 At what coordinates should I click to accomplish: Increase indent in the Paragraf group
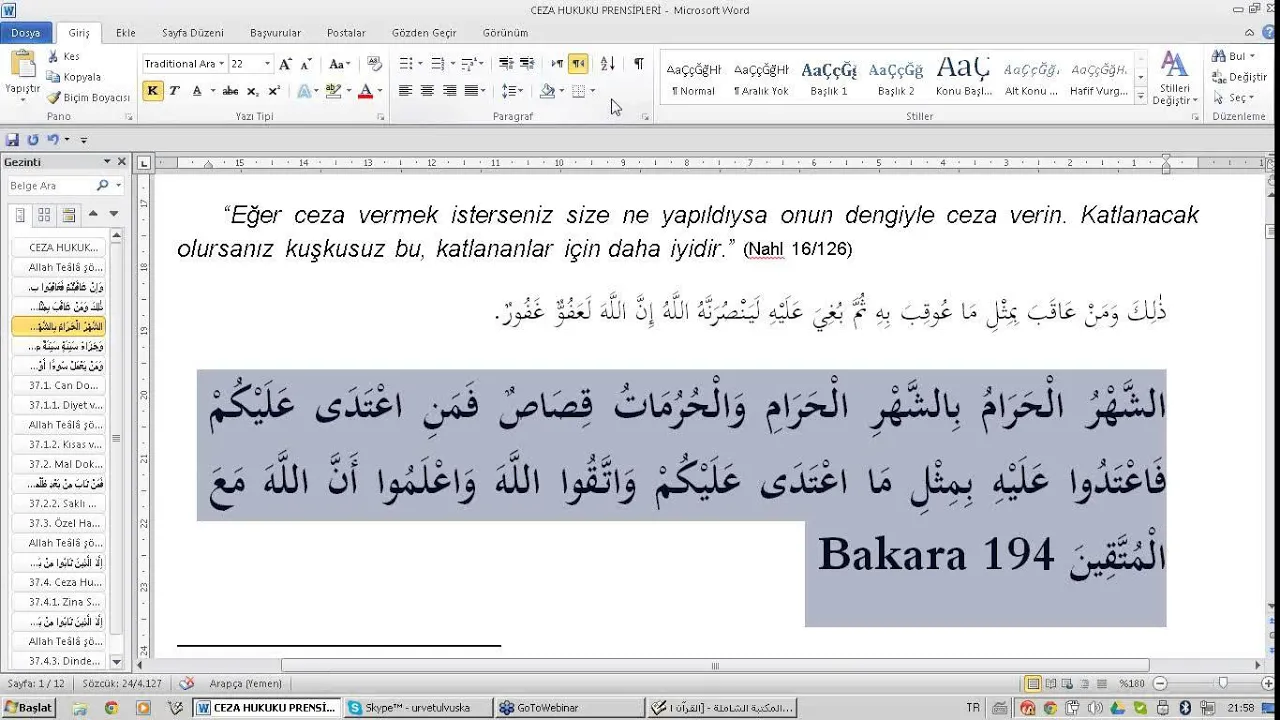pos(527,64)
